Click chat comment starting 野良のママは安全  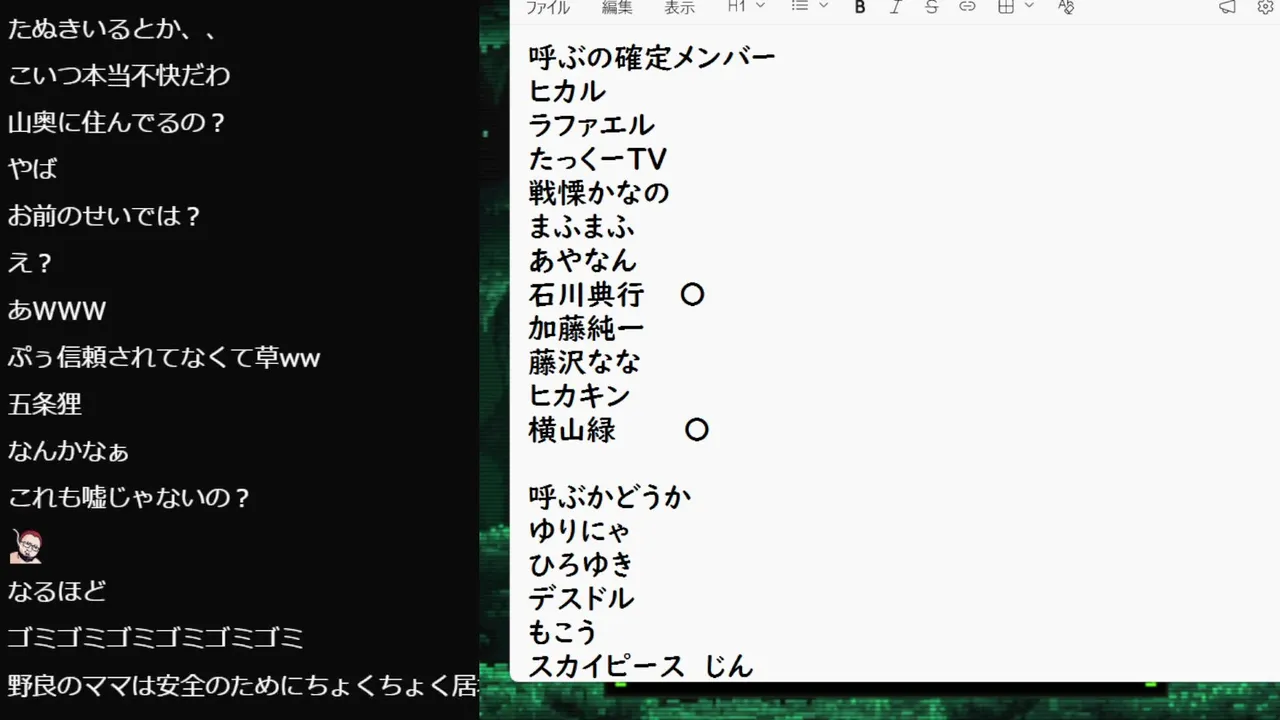click(x=243, y=685)
